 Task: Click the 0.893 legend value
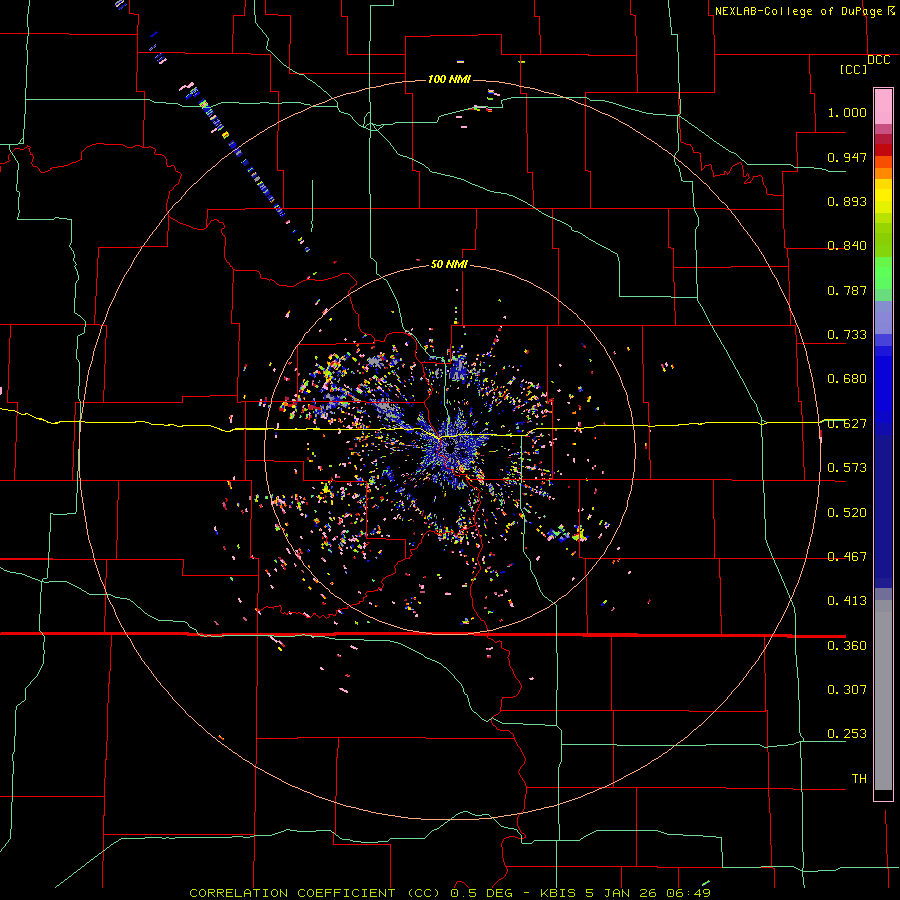[847, 201]
